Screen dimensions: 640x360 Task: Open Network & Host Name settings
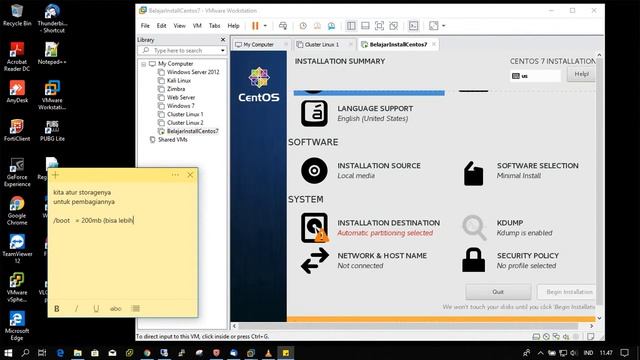[364, 260]
